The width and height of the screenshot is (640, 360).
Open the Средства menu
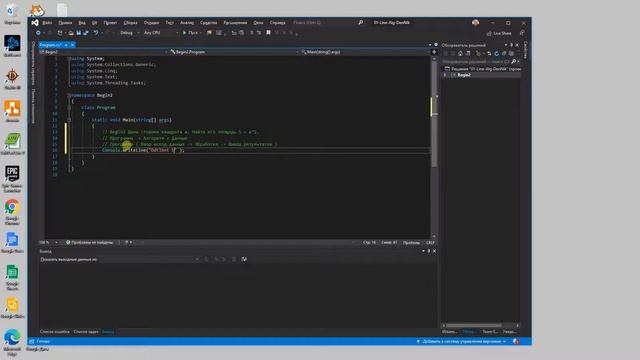point(209,23)
